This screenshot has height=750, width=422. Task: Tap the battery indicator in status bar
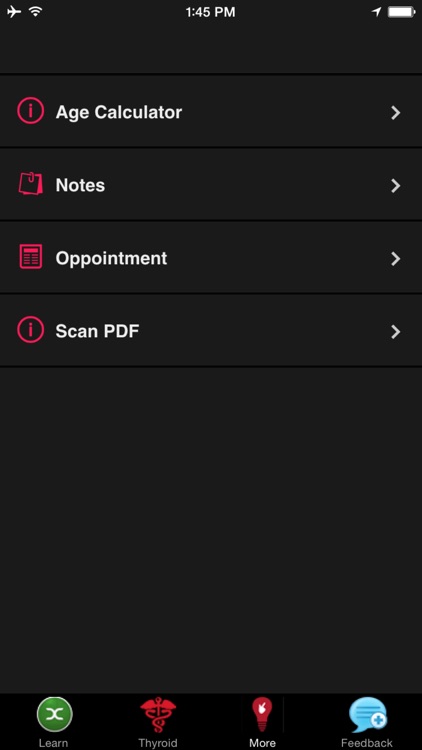tap(402, 12)
